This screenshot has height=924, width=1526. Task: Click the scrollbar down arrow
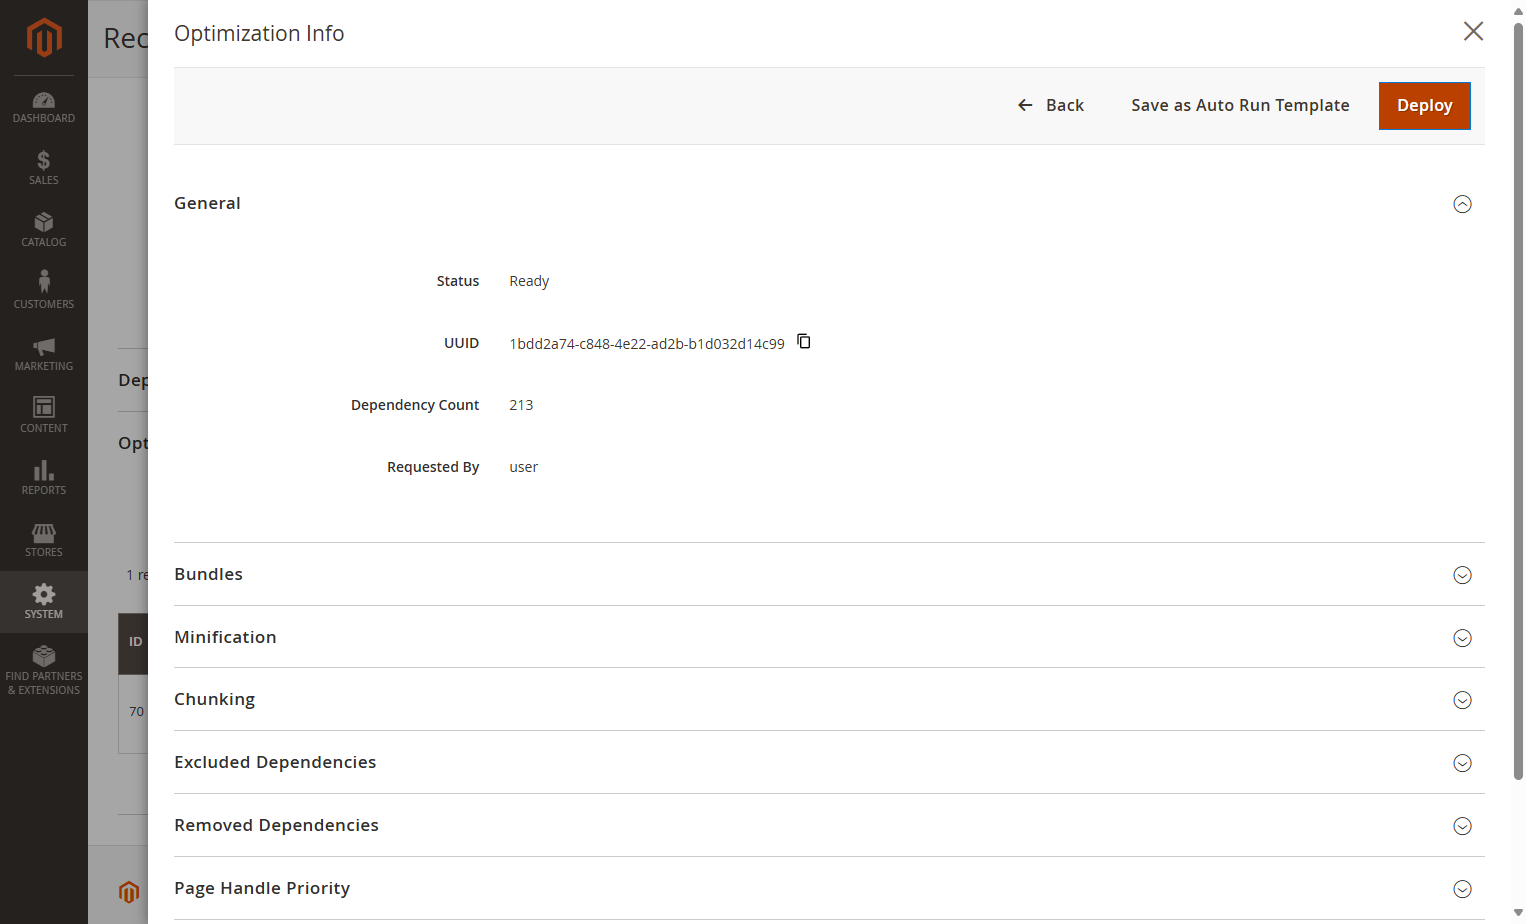[1518, 913]
